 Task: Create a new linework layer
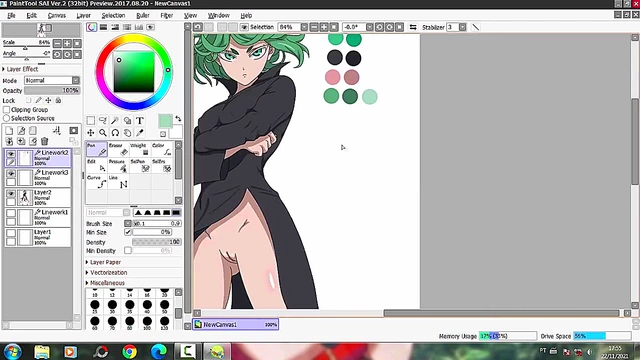click(21, 131)
